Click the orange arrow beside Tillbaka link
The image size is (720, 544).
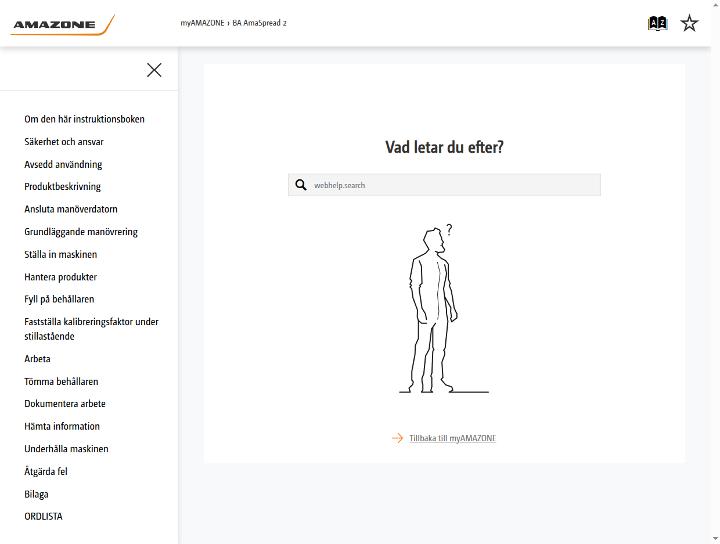[397, 438]
